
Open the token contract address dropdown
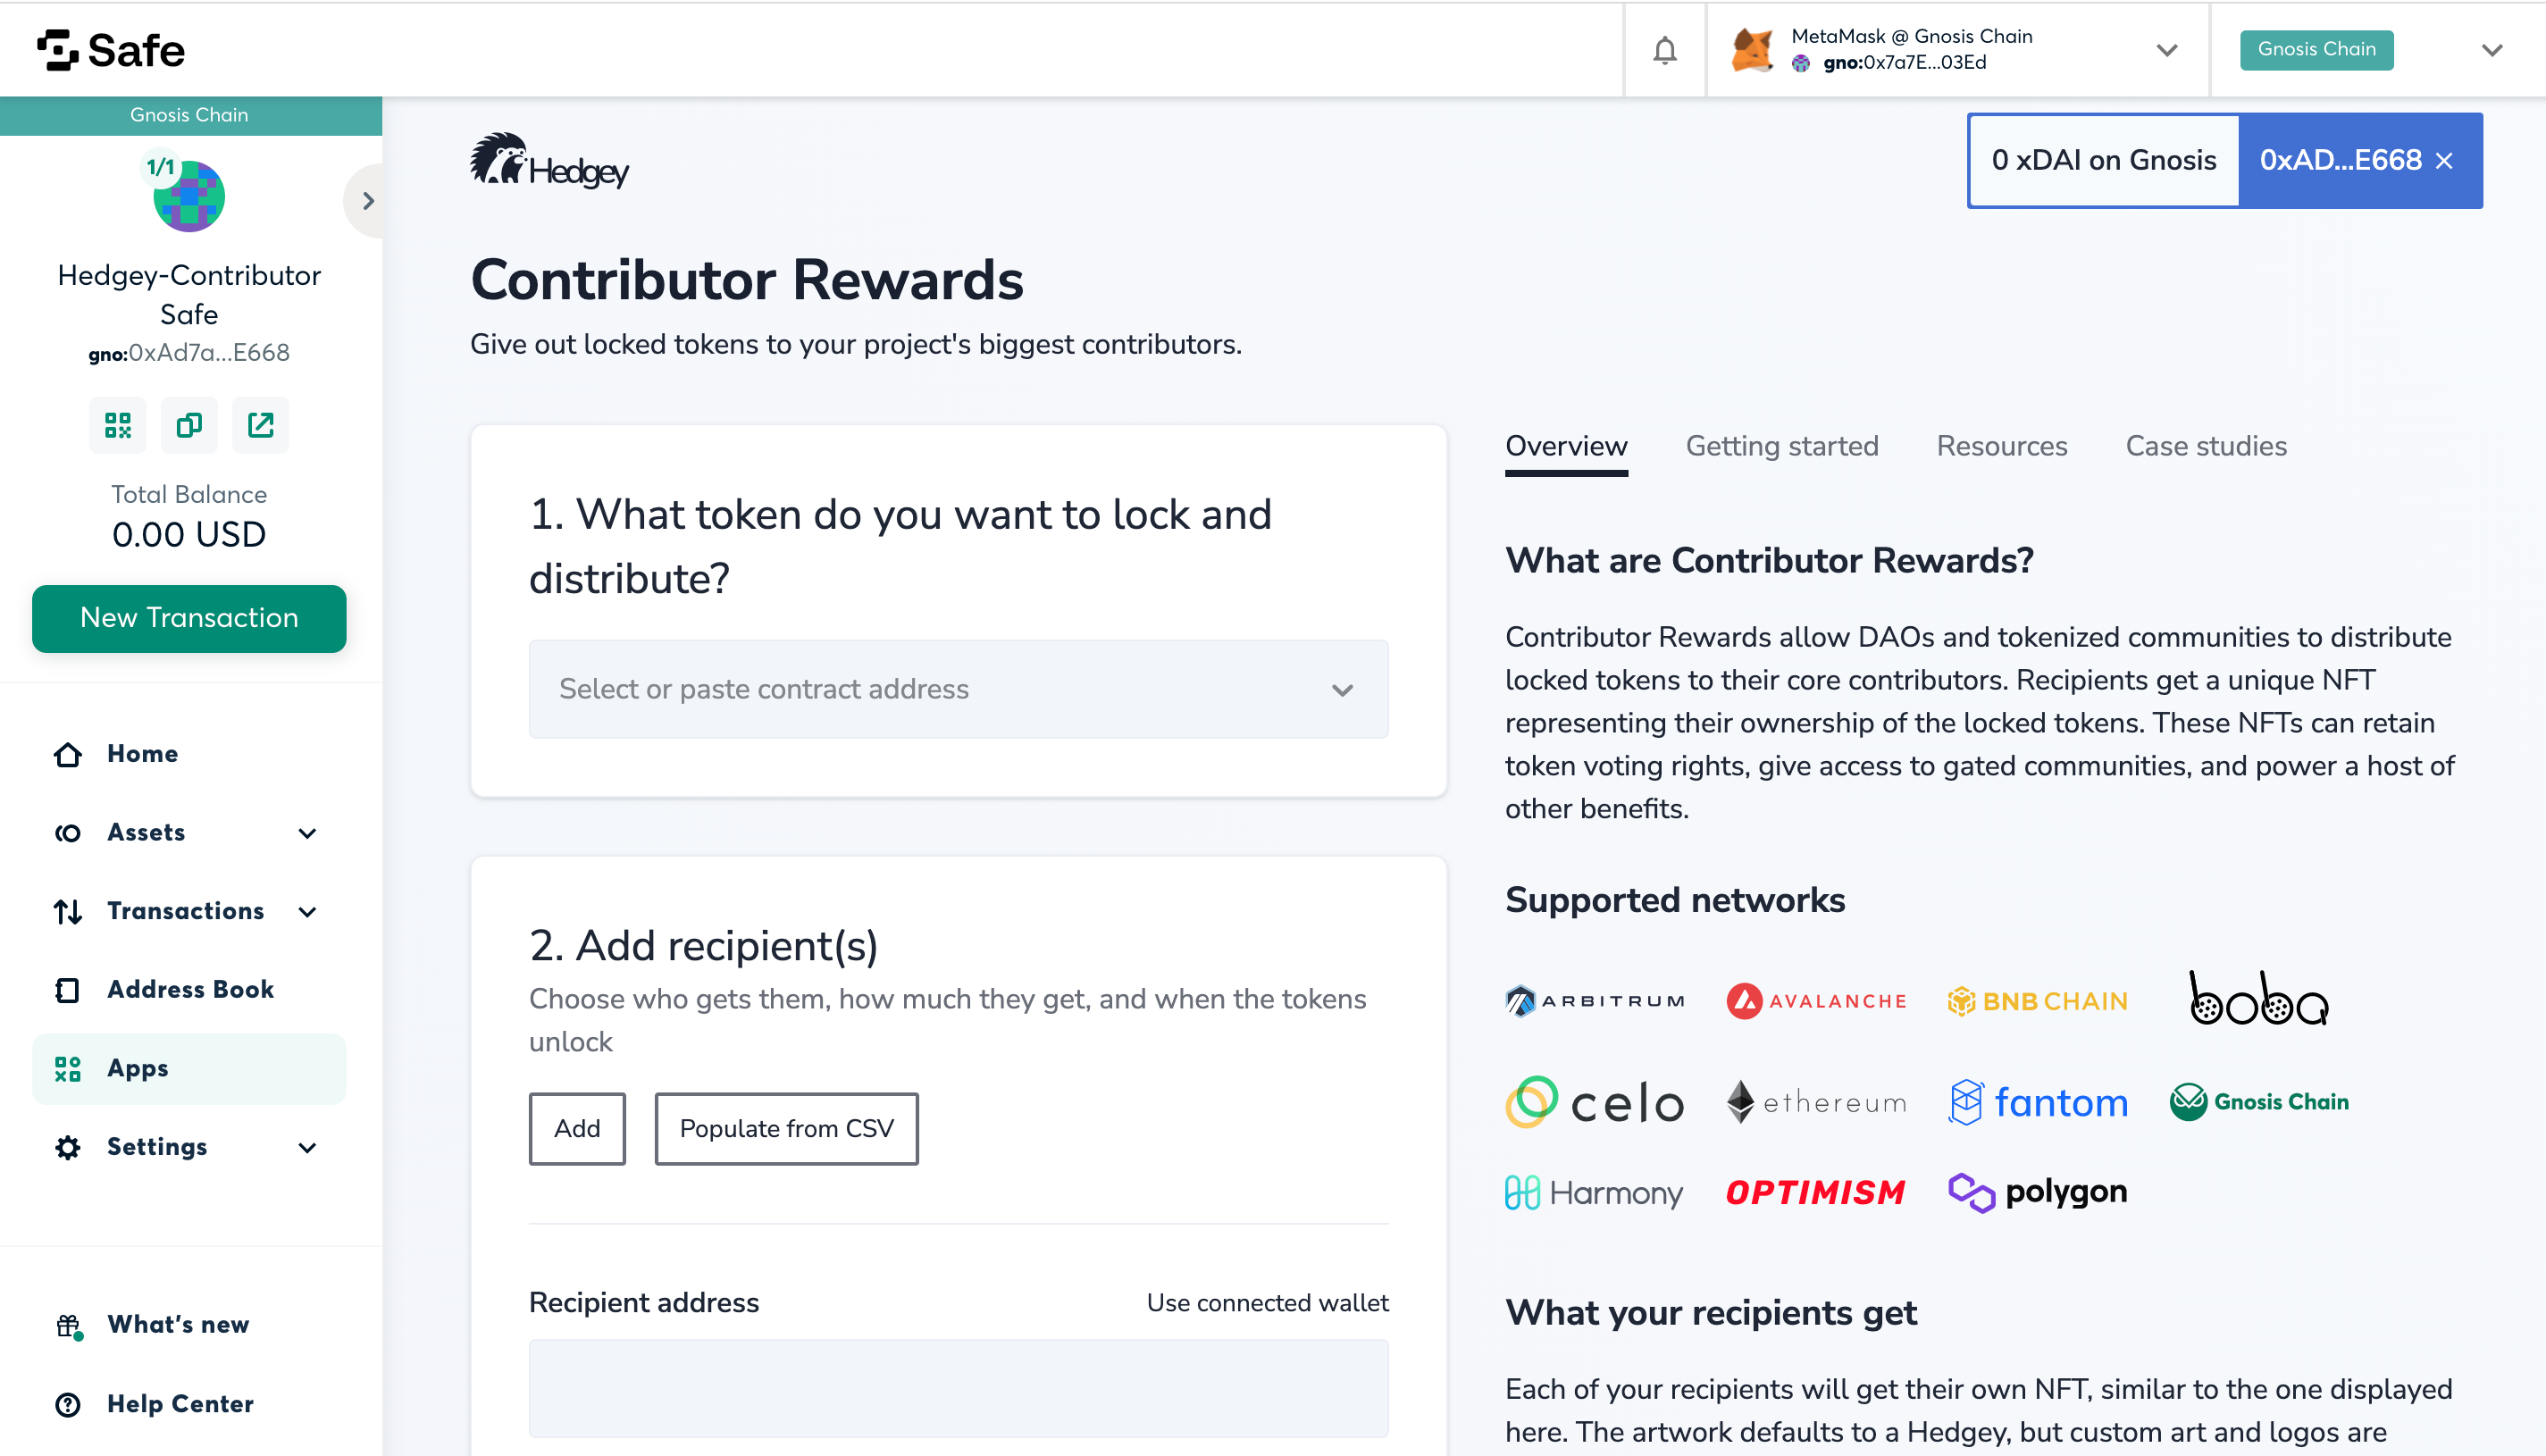[x=958, y=689]
